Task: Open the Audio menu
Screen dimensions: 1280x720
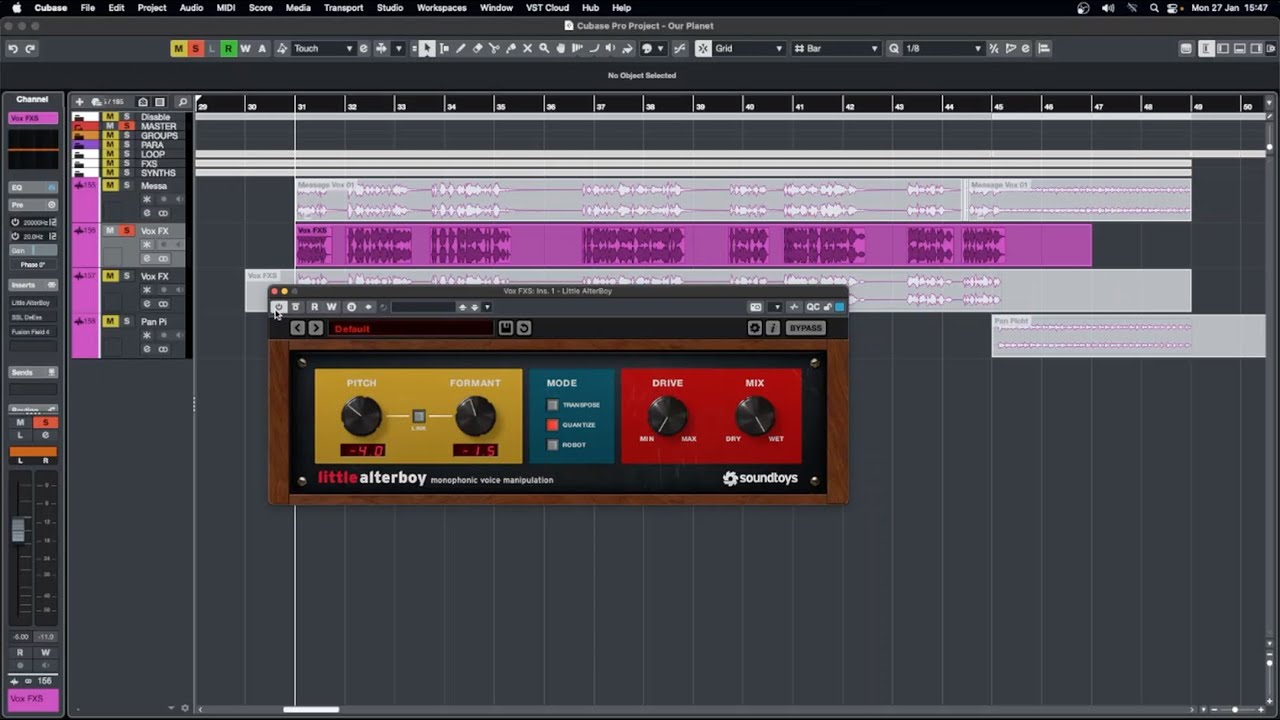Action: pyautogui.click(x=191, y=8)
